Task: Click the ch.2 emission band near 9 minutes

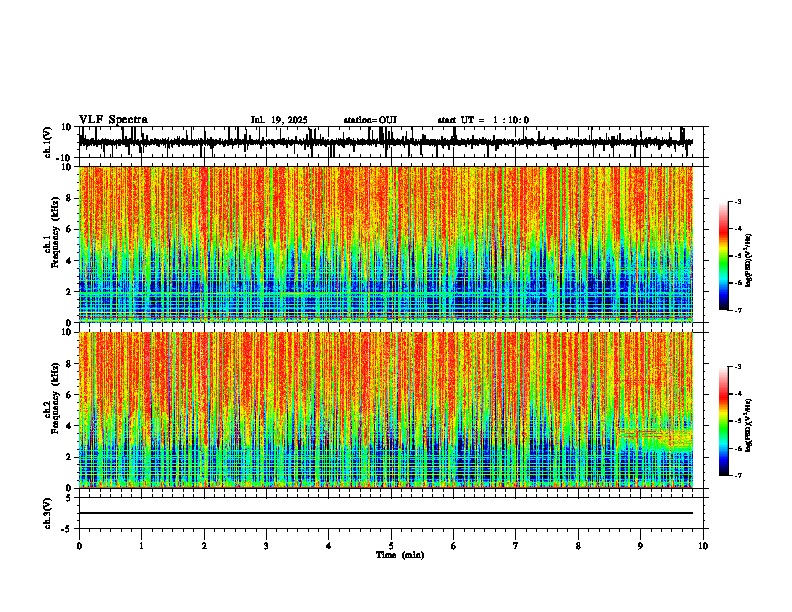Action: click(655, 439)
